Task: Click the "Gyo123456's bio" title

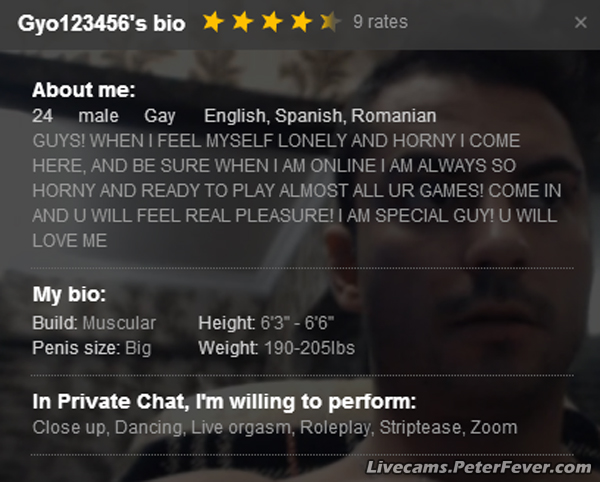Action: tap(101, 23)
